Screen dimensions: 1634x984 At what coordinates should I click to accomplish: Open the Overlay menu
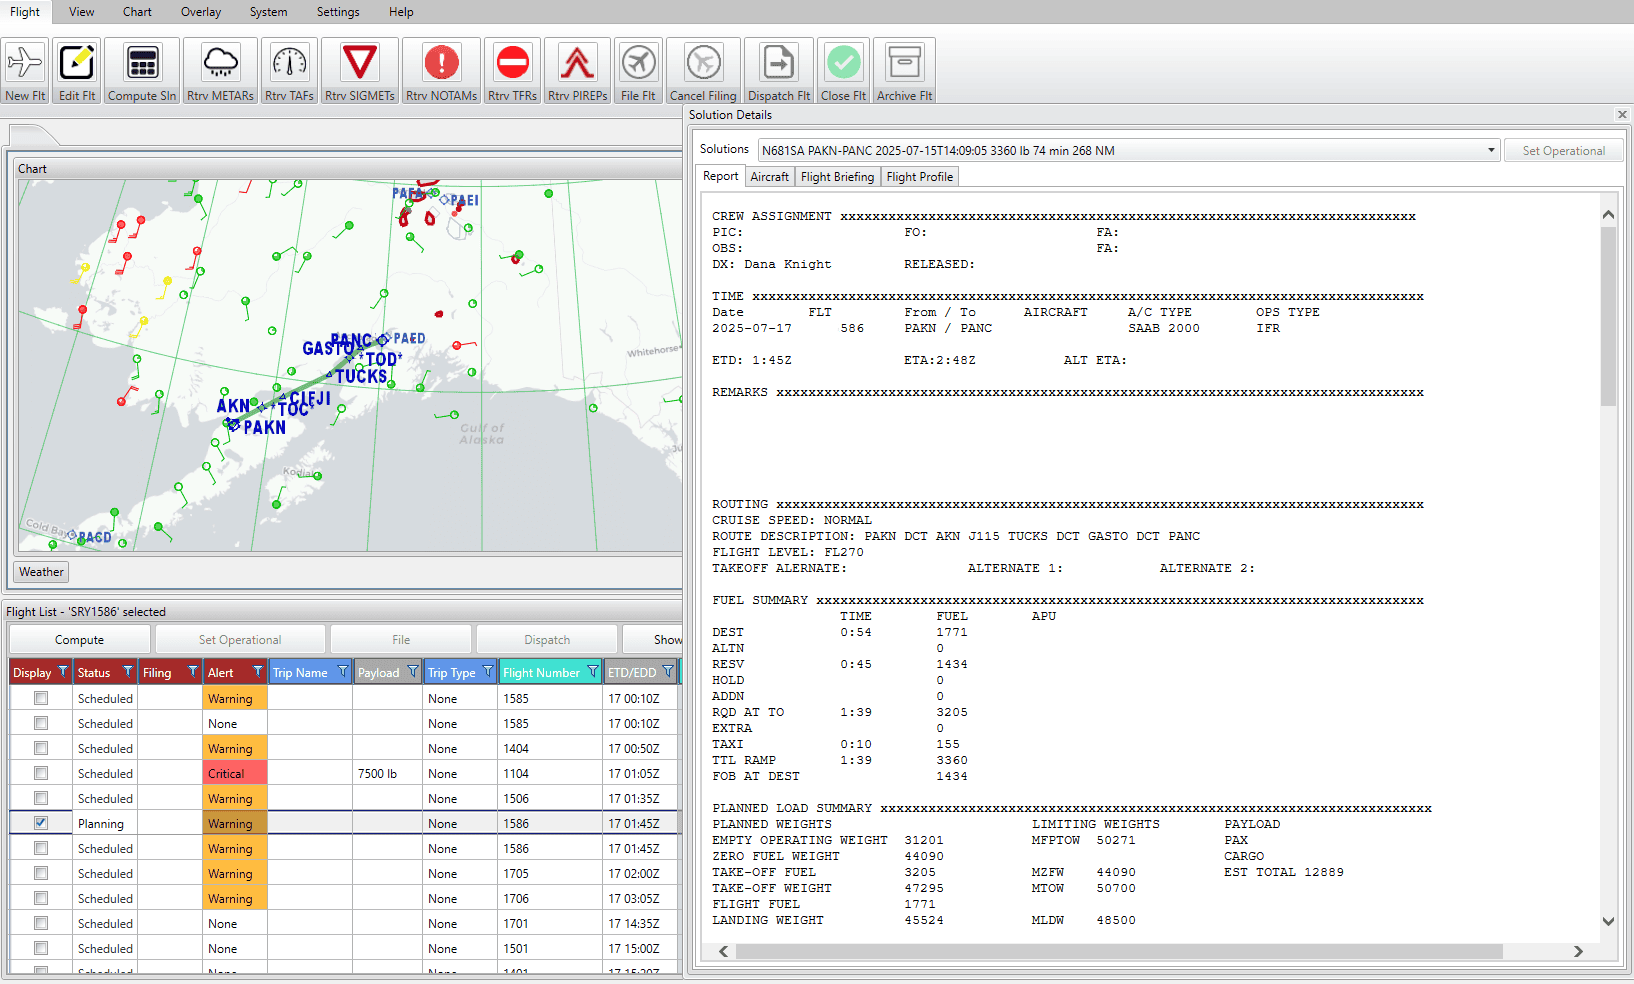point(200,12)
